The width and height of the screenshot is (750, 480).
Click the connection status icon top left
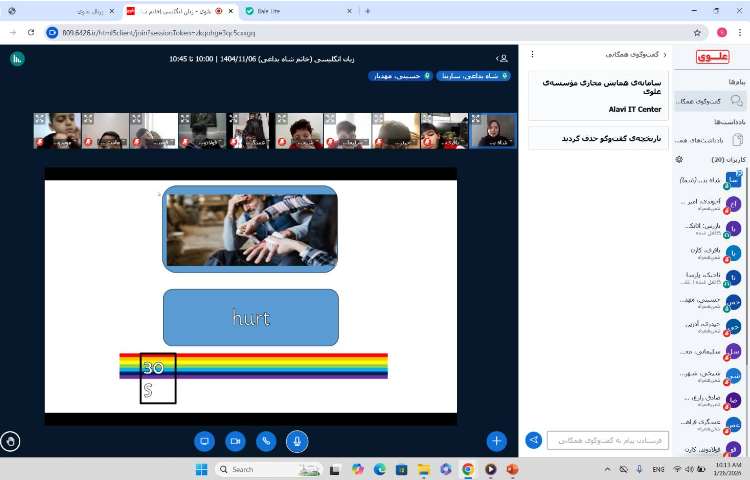16,59
